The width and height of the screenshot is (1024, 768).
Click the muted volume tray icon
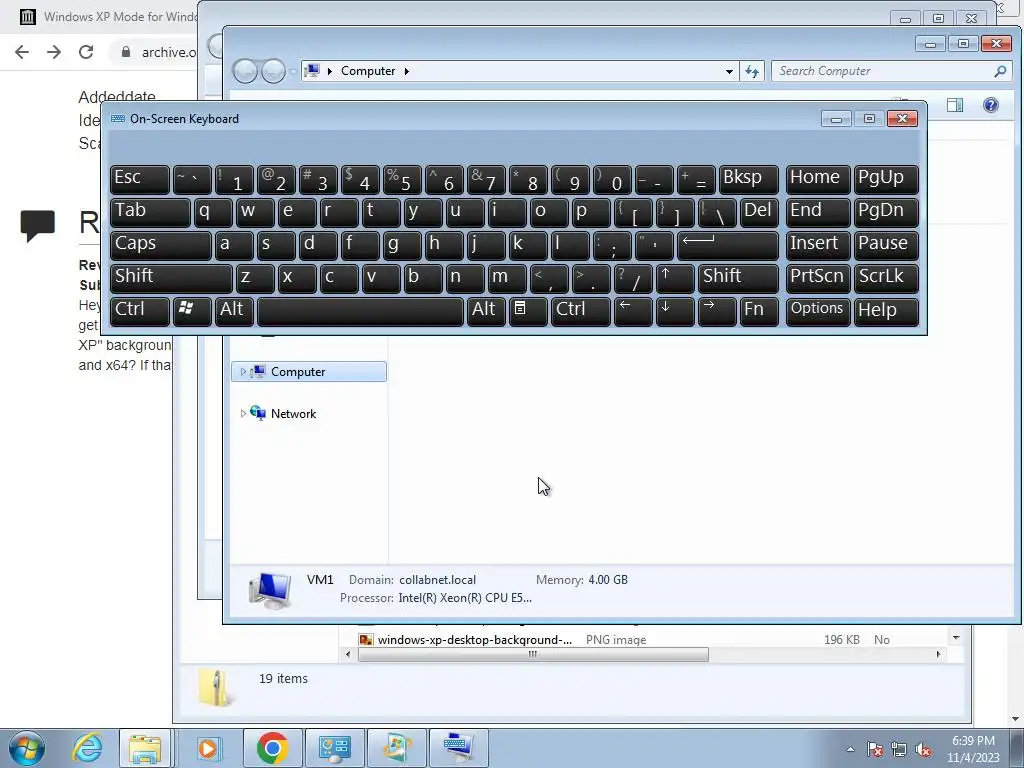pyautogui.click(x=923, y=750)
